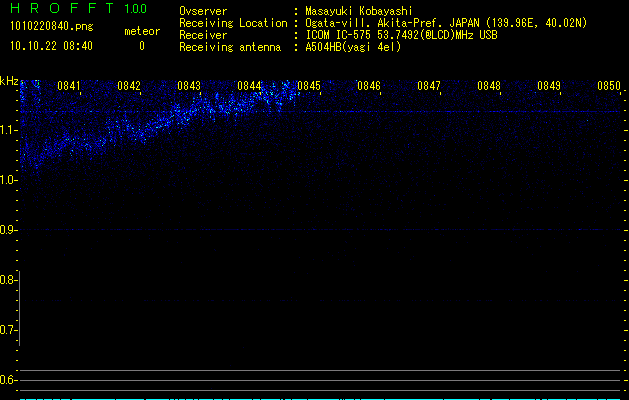Click the HROFFT 1.0.0 title text
Image resolution: width=629 pixels, height=400 pixels.
click(78, 8)
